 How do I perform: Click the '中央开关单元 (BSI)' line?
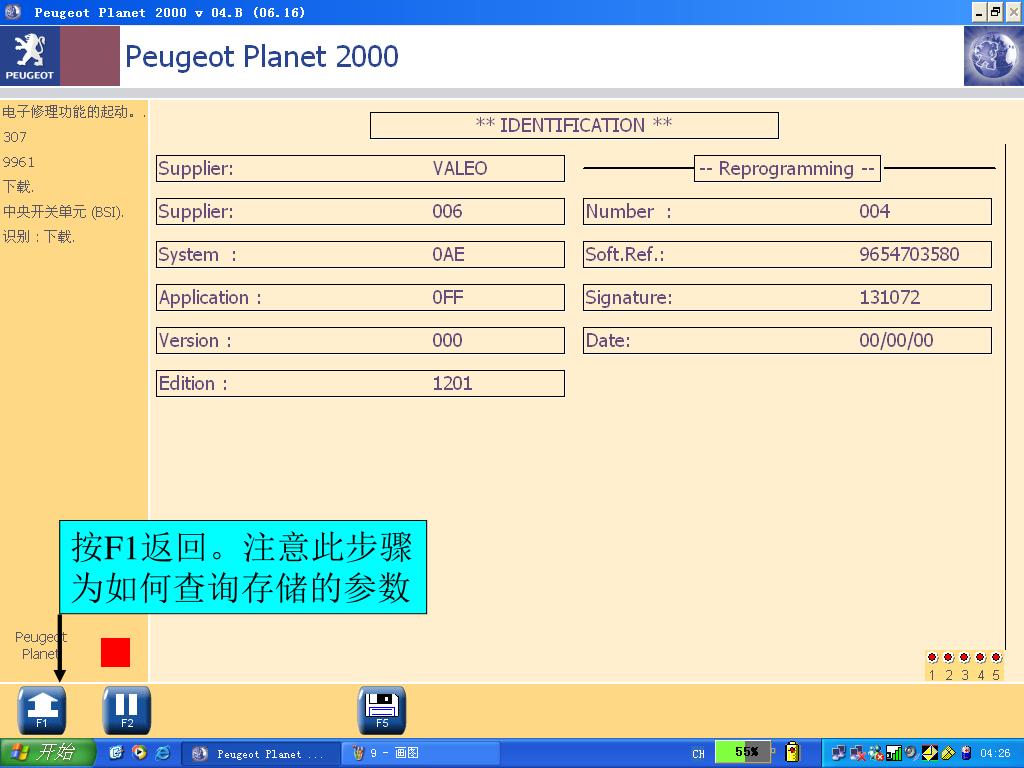coord(63,212)
